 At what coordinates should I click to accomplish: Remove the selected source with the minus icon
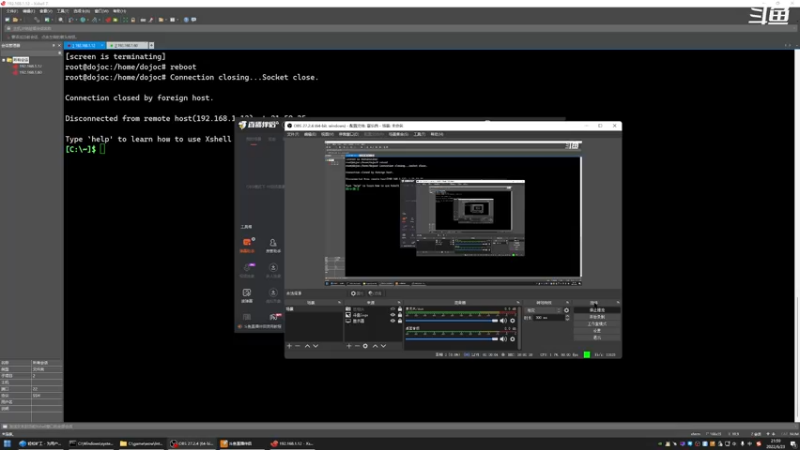[357, 346]
